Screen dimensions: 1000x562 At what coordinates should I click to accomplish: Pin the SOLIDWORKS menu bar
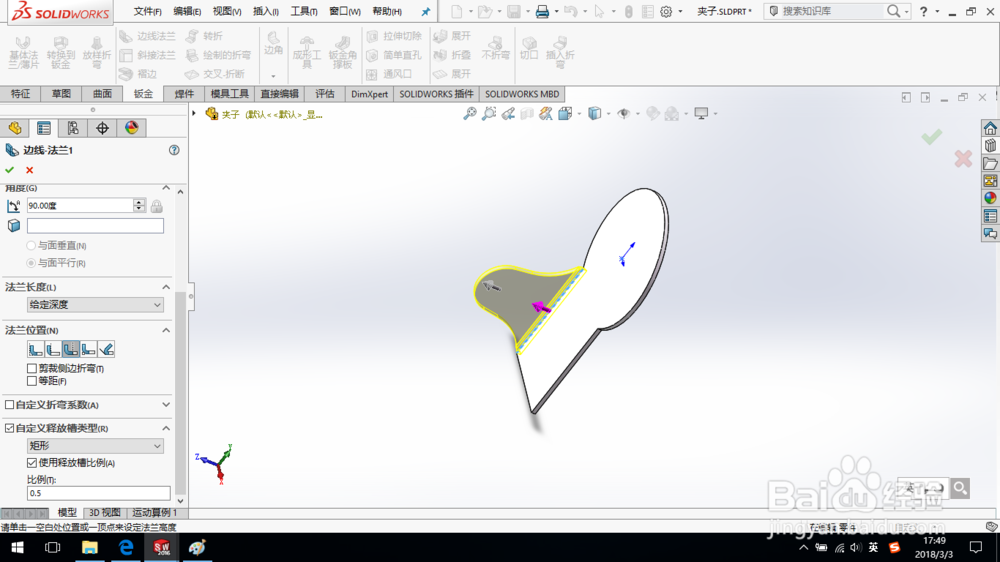[426, 11]
